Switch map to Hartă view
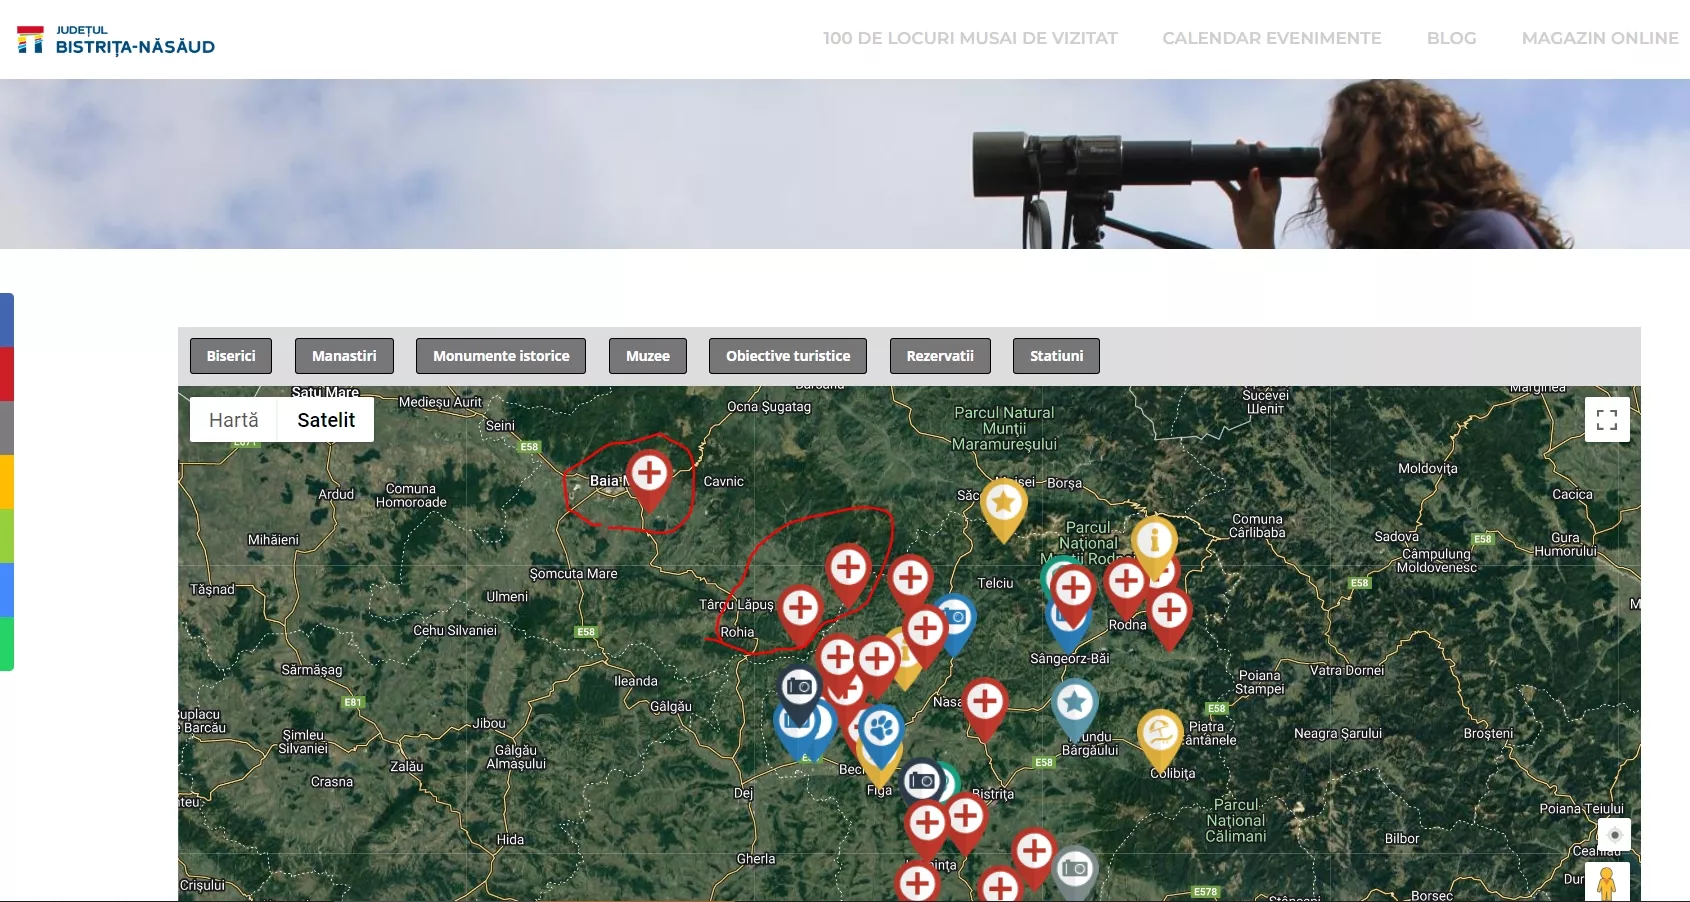 click(x=234, y=420)
